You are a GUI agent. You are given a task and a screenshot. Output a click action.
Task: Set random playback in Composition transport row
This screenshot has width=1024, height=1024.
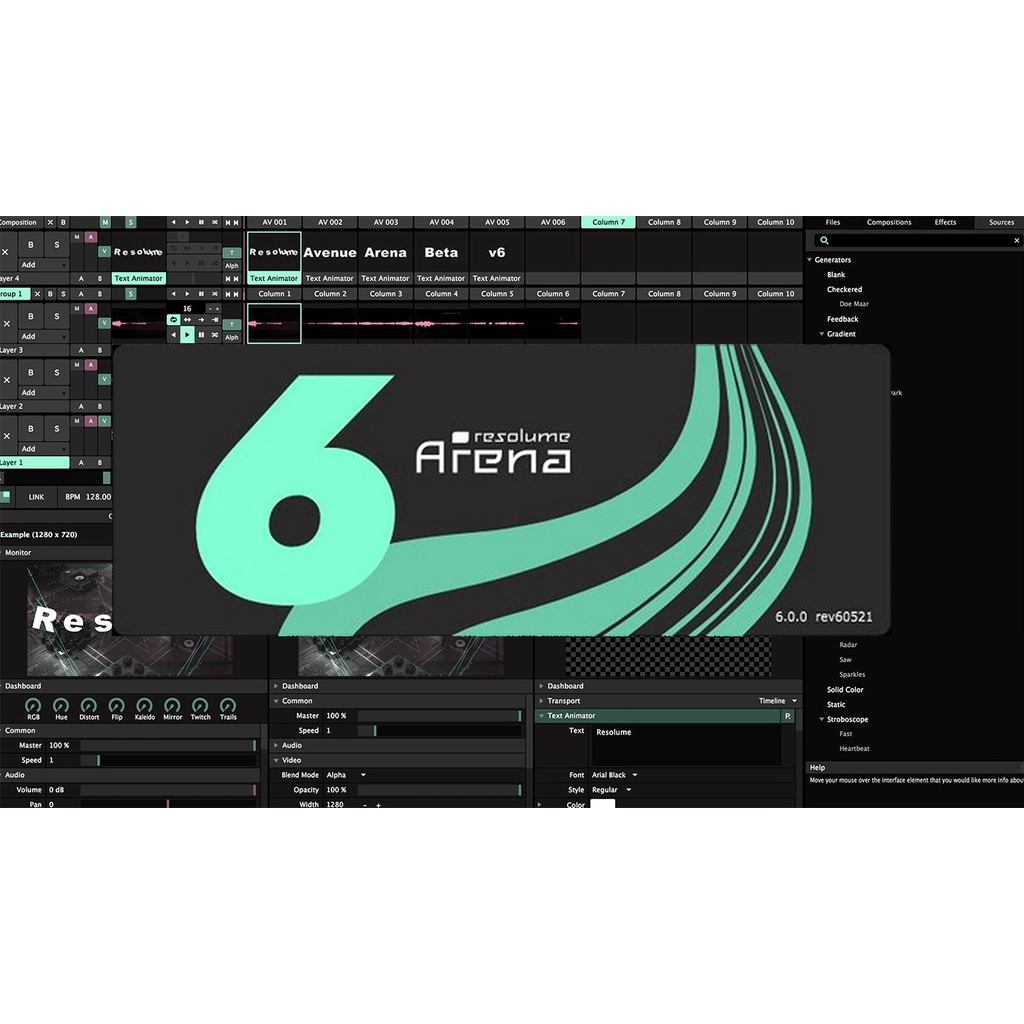(215, 222)
